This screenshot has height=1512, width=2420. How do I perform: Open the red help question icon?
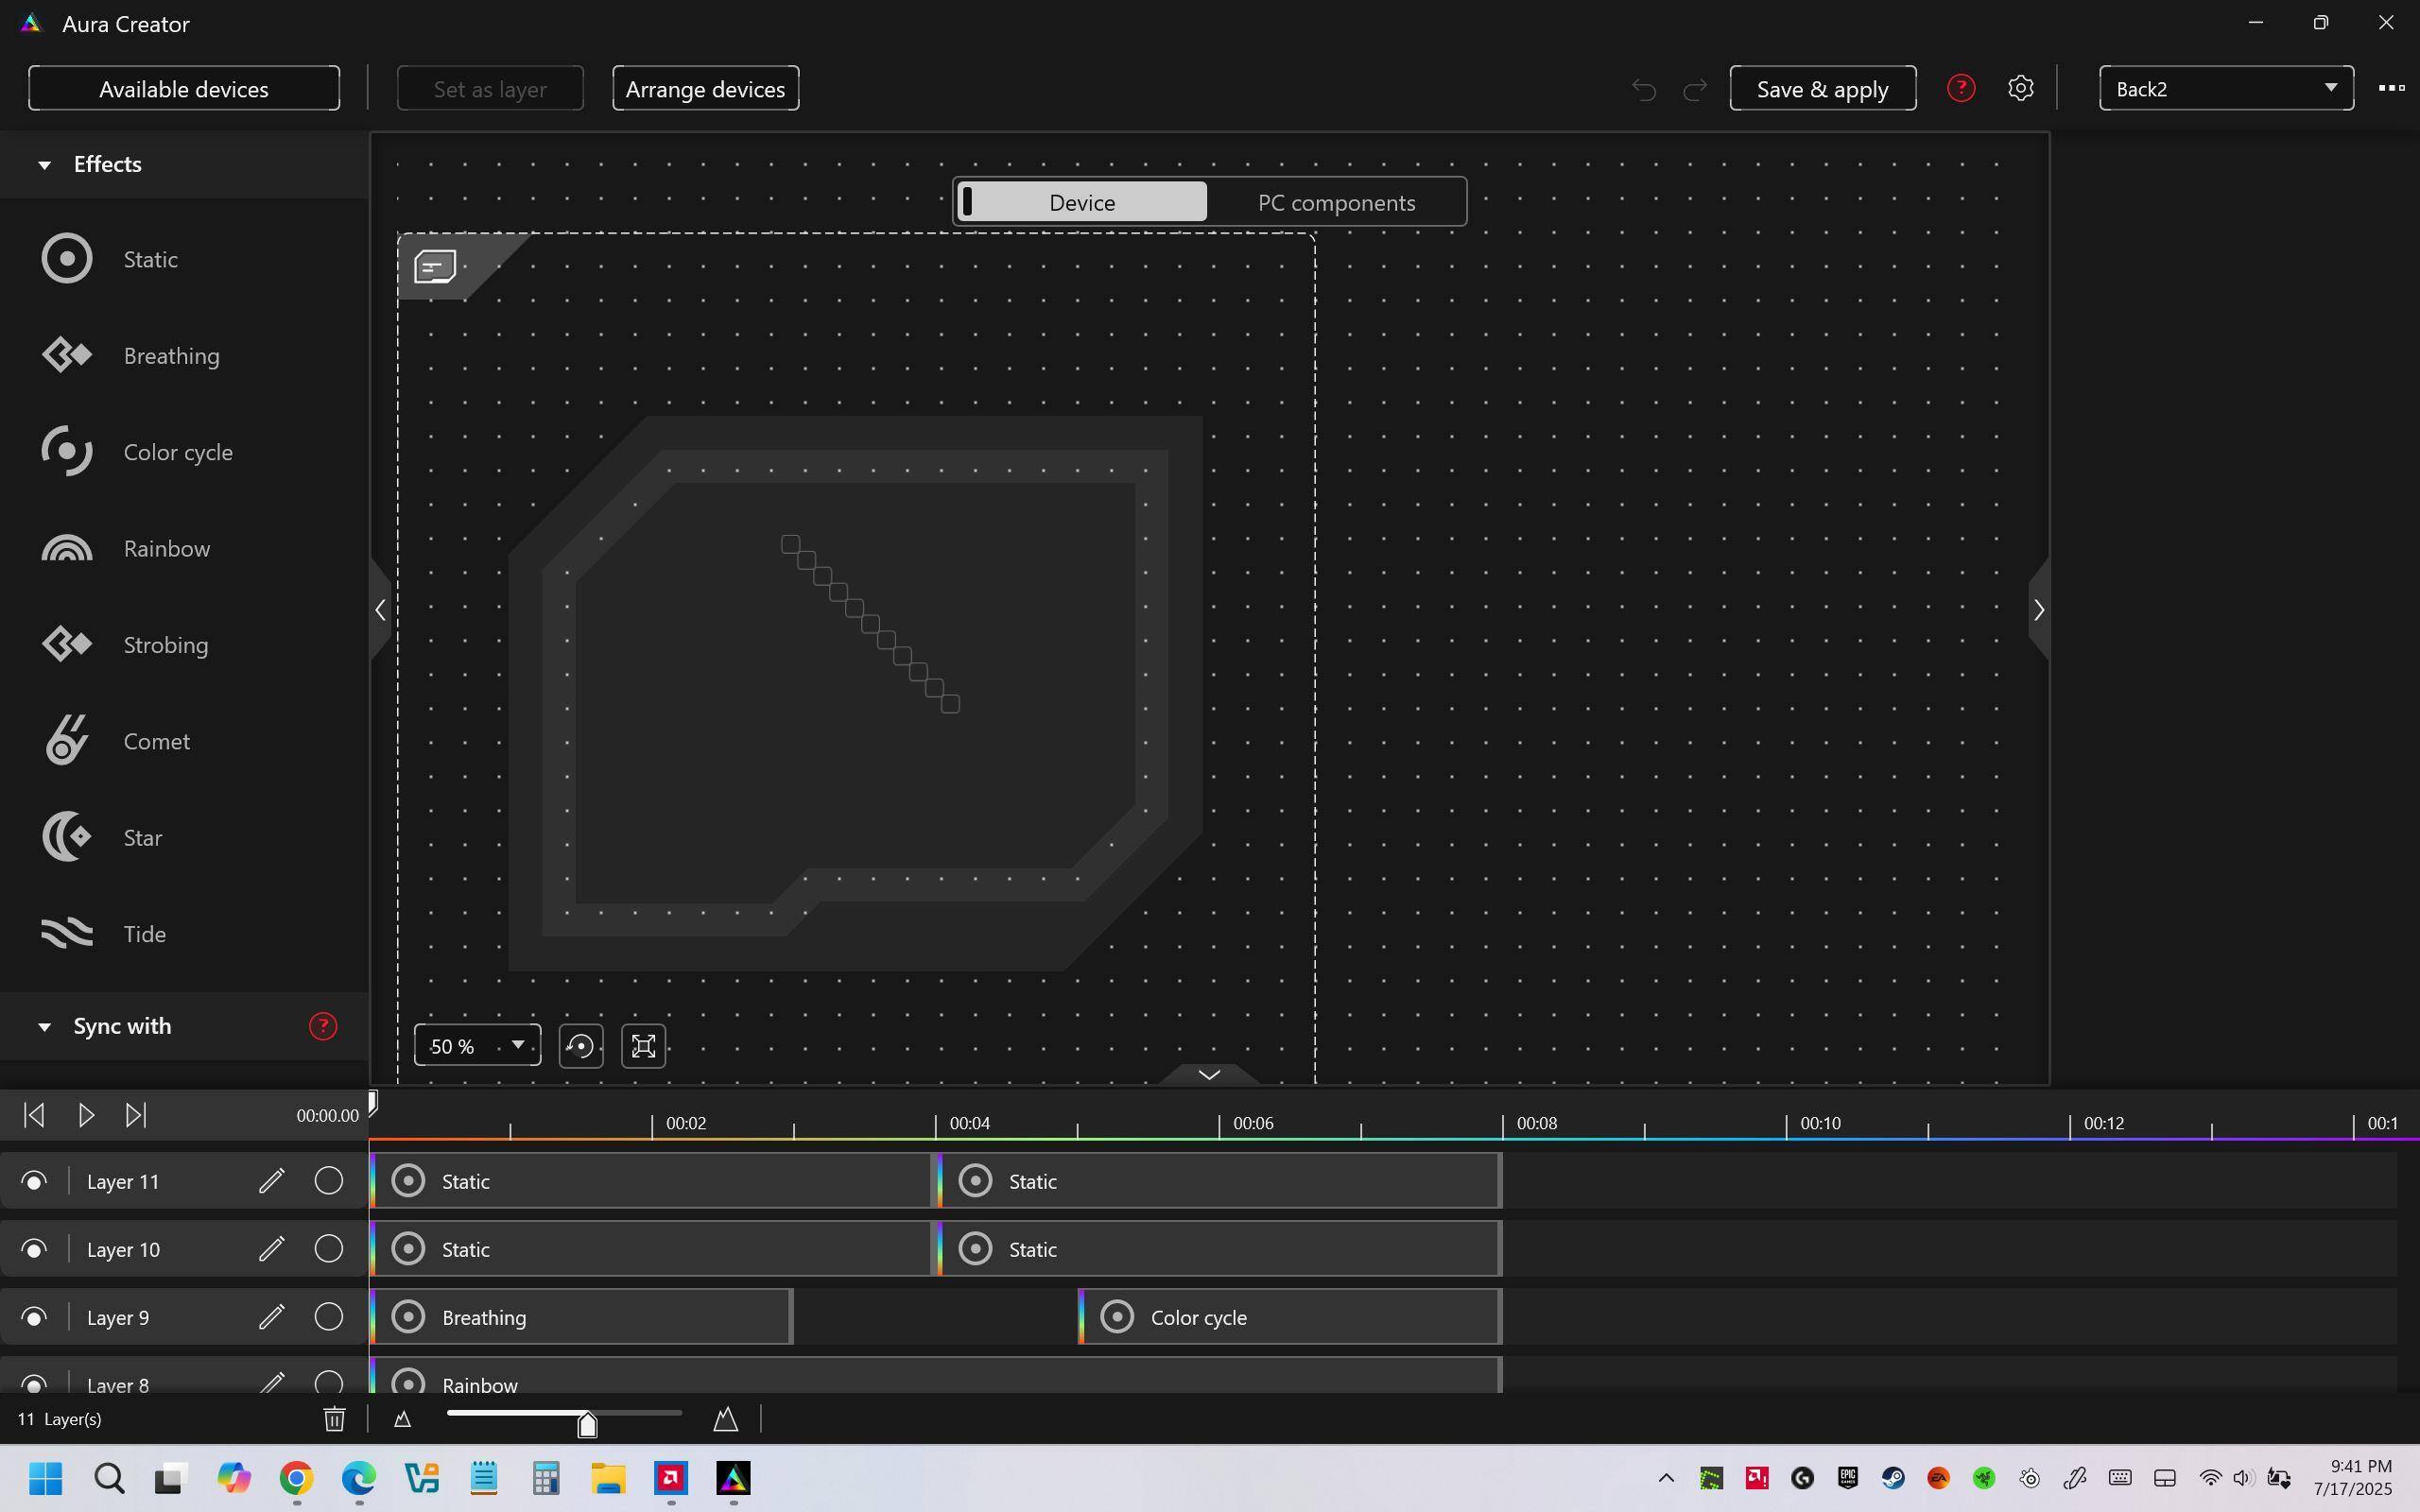click(1960, 89)
